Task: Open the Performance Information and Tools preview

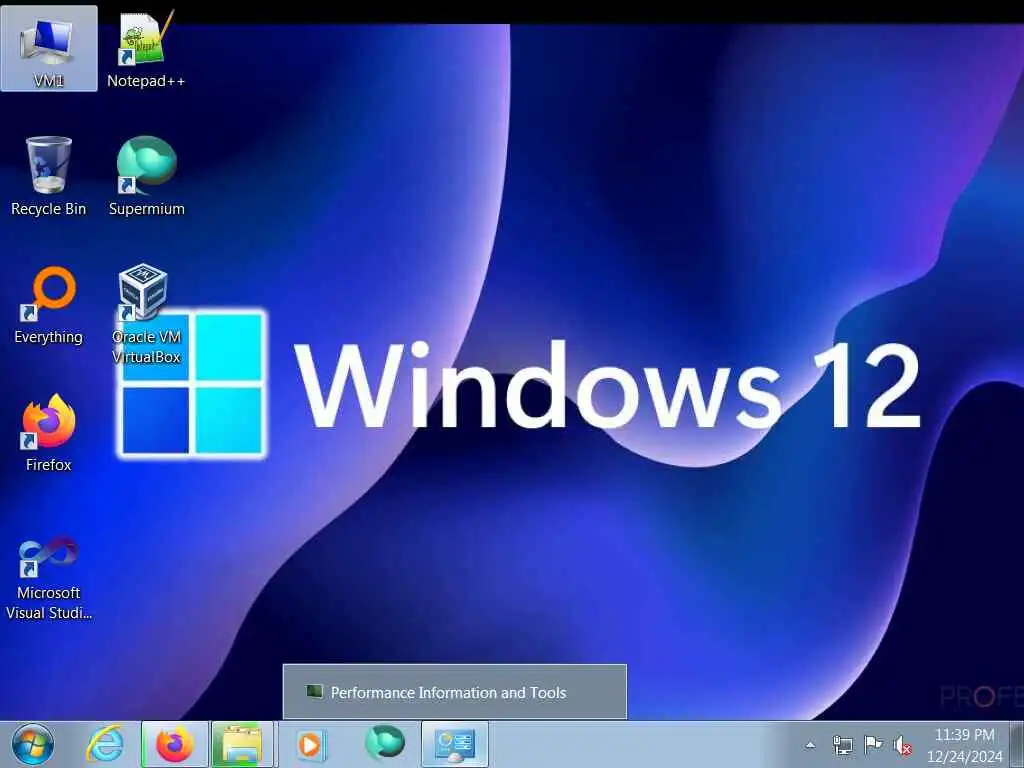Action: (455, 692)
